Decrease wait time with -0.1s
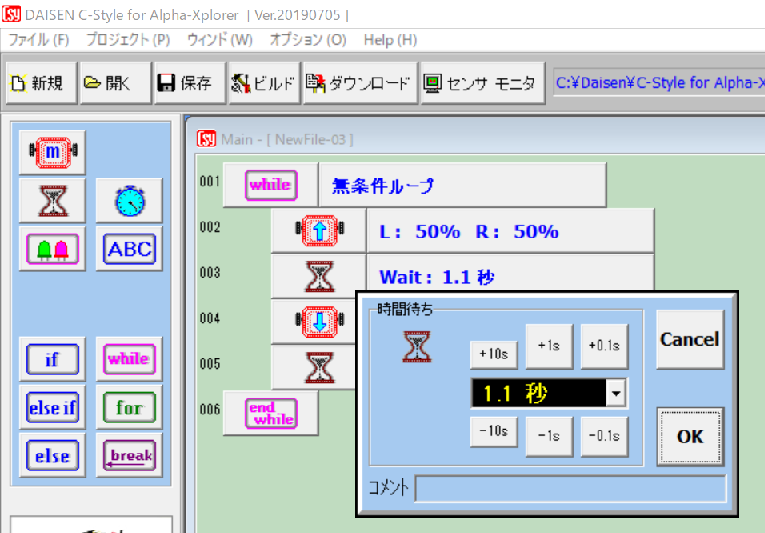Viewport: 765px width, 533px height. pos(604,436)
